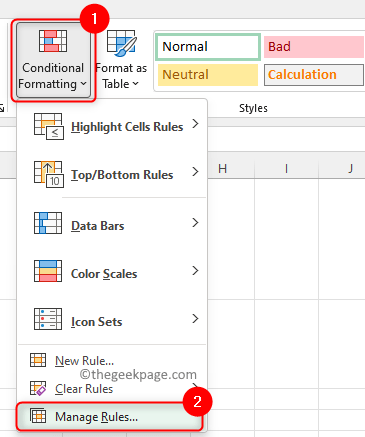
Task: Select Manage Rules... menu entry
Action: (110, 417)
